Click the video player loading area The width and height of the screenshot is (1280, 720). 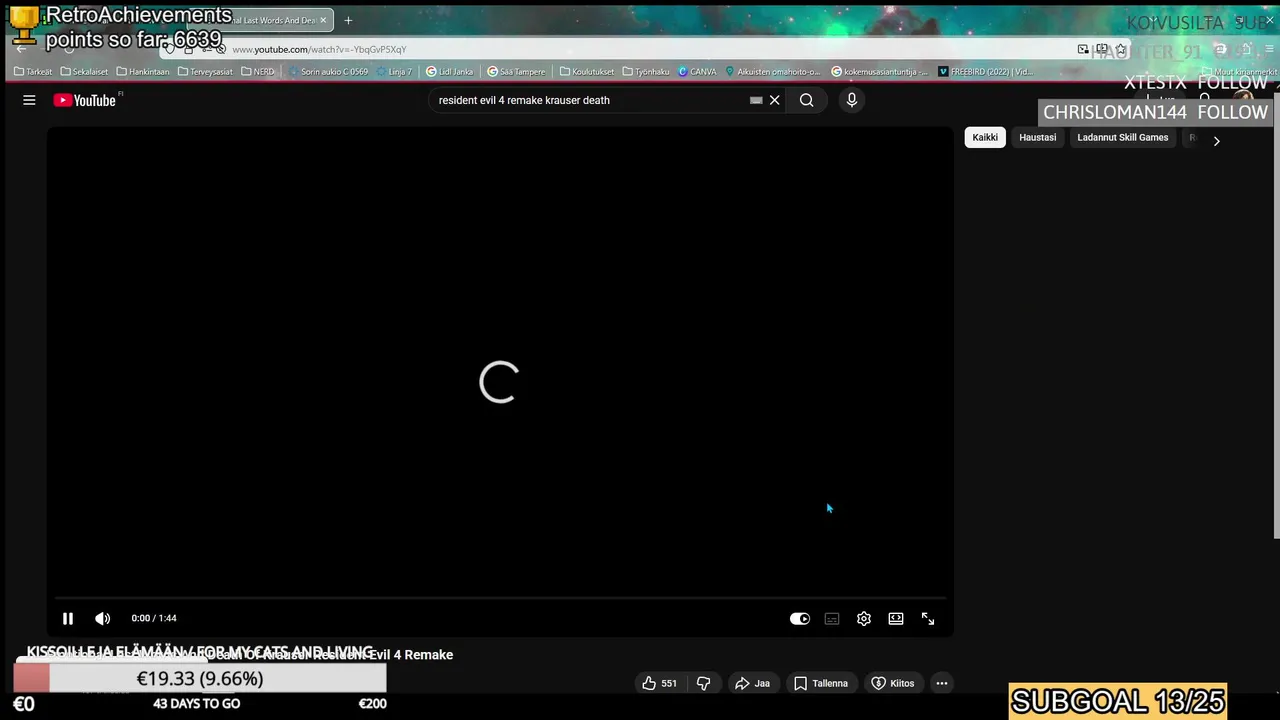[499, 382]
